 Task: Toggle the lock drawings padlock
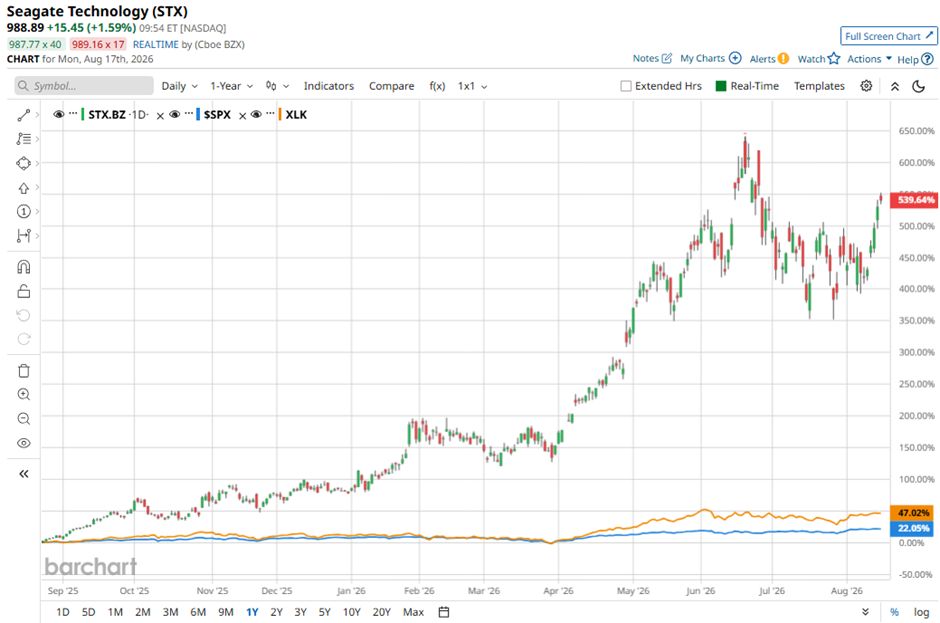(23, 291)
